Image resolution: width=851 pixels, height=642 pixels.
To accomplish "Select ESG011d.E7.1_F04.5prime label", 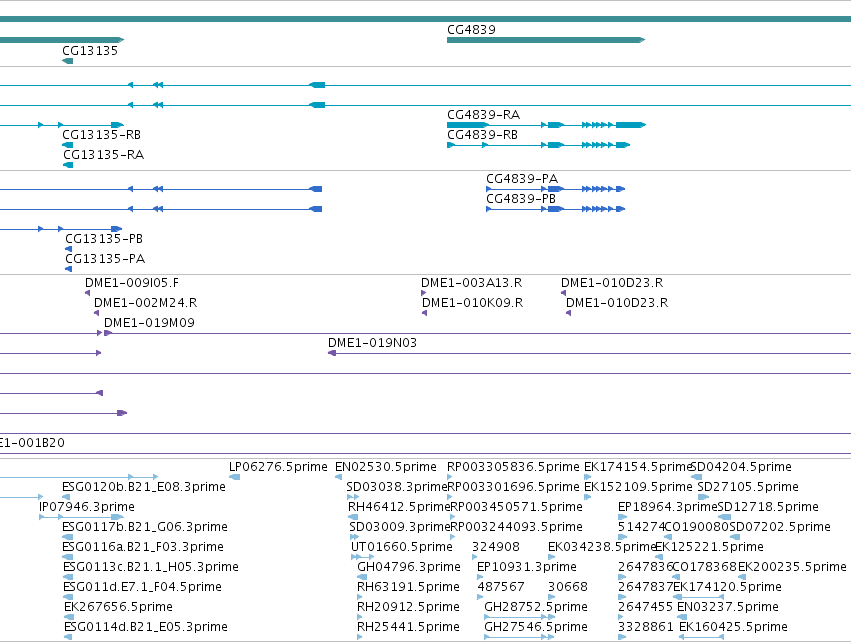I will pos(142,587).
